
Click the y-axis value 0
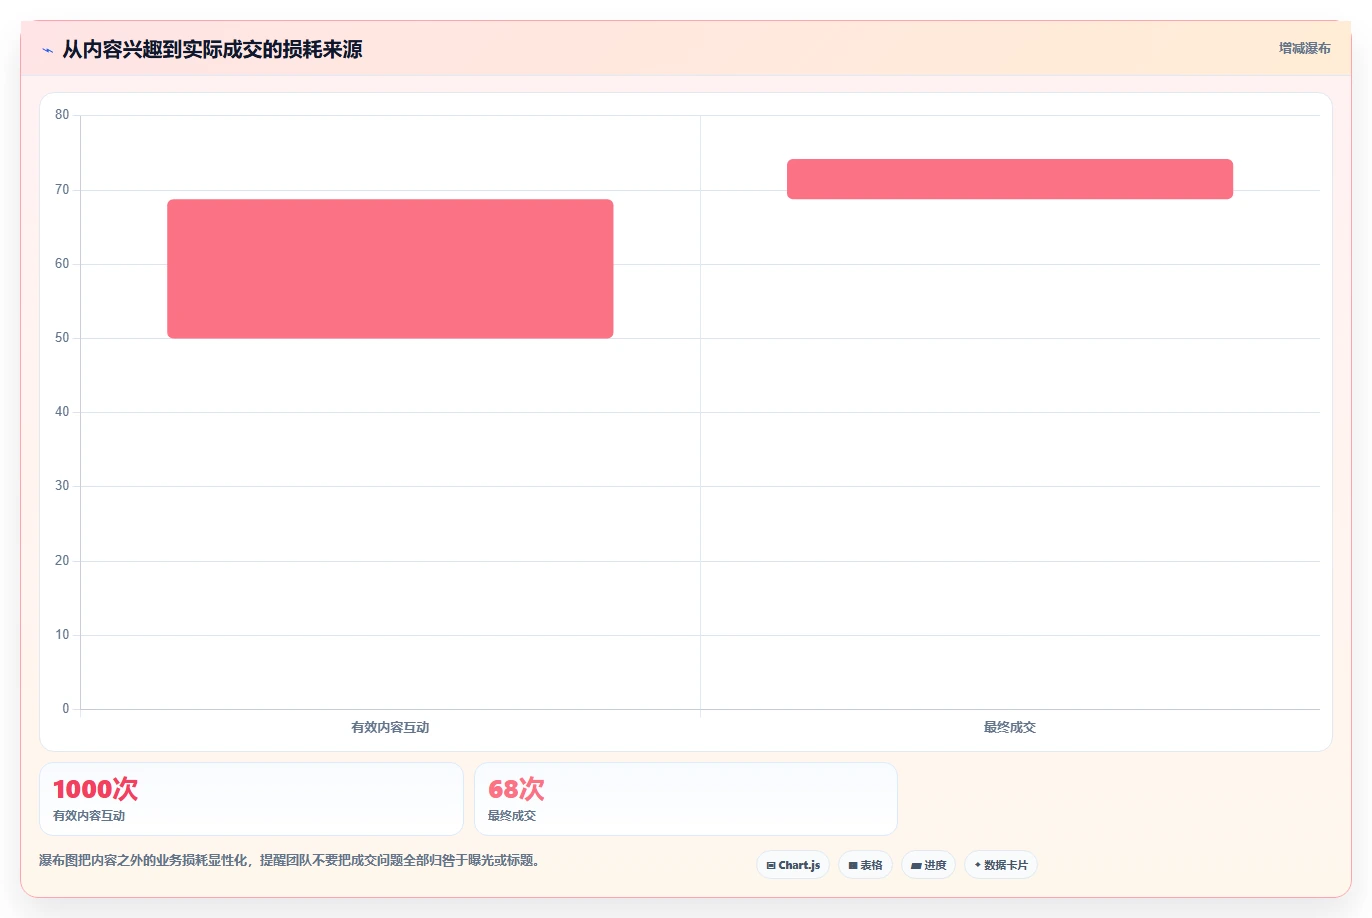coord(66,709)
